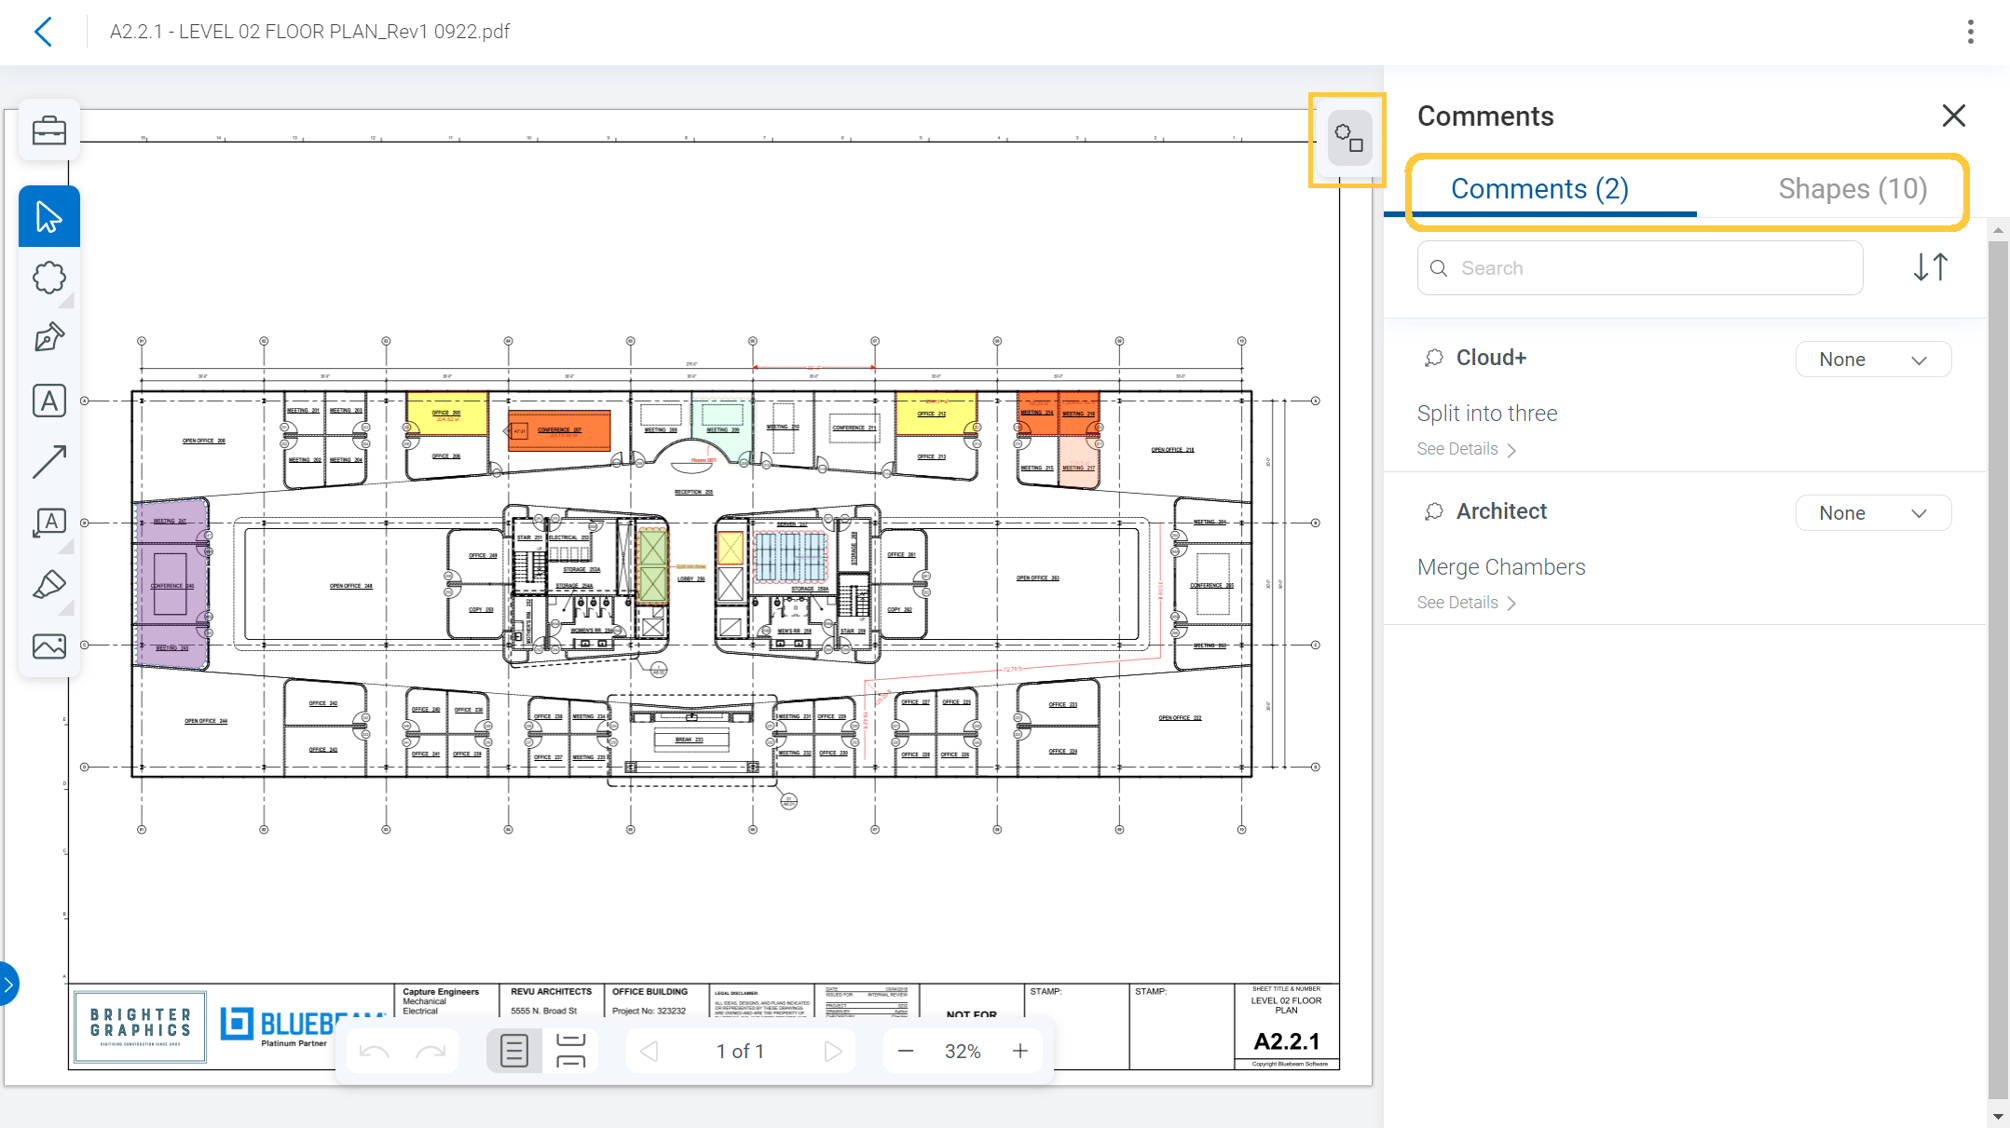This screenshot has width=2010, height=1128.
Task: Open See Details for Split into three
Action: (1465, 448)
